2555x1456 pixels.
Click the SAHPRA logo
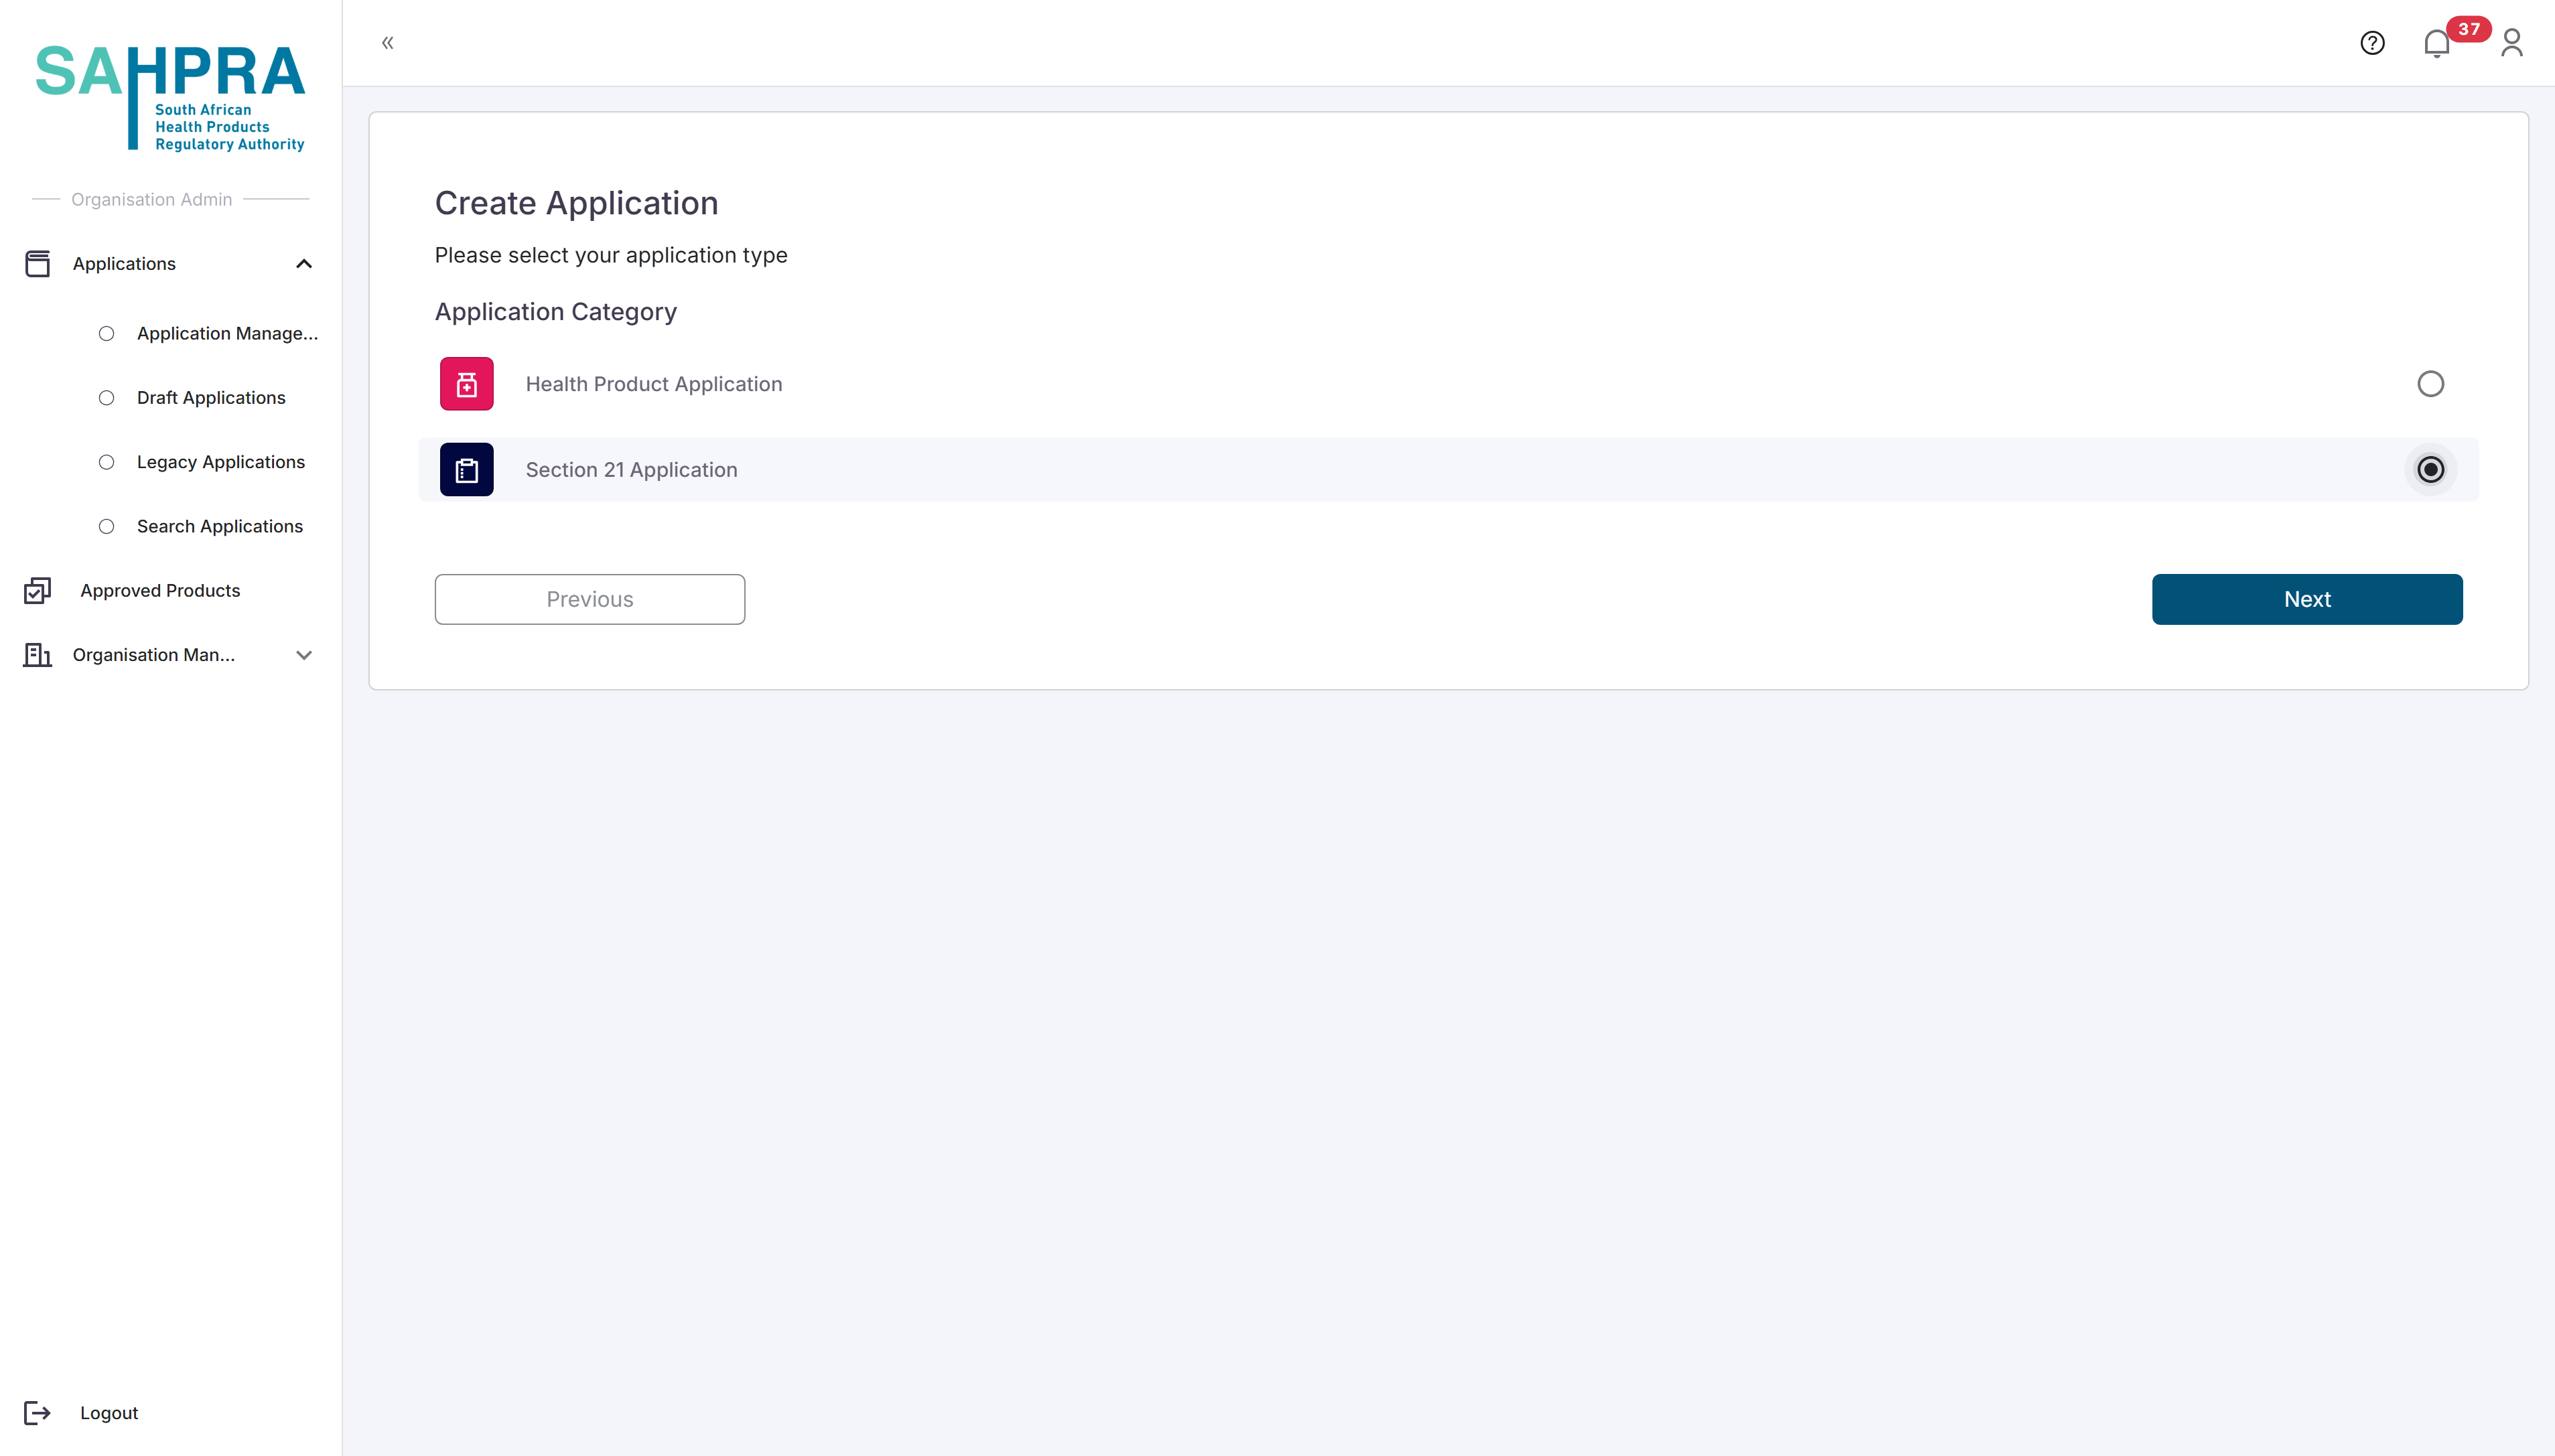click(x=170, y=98)
